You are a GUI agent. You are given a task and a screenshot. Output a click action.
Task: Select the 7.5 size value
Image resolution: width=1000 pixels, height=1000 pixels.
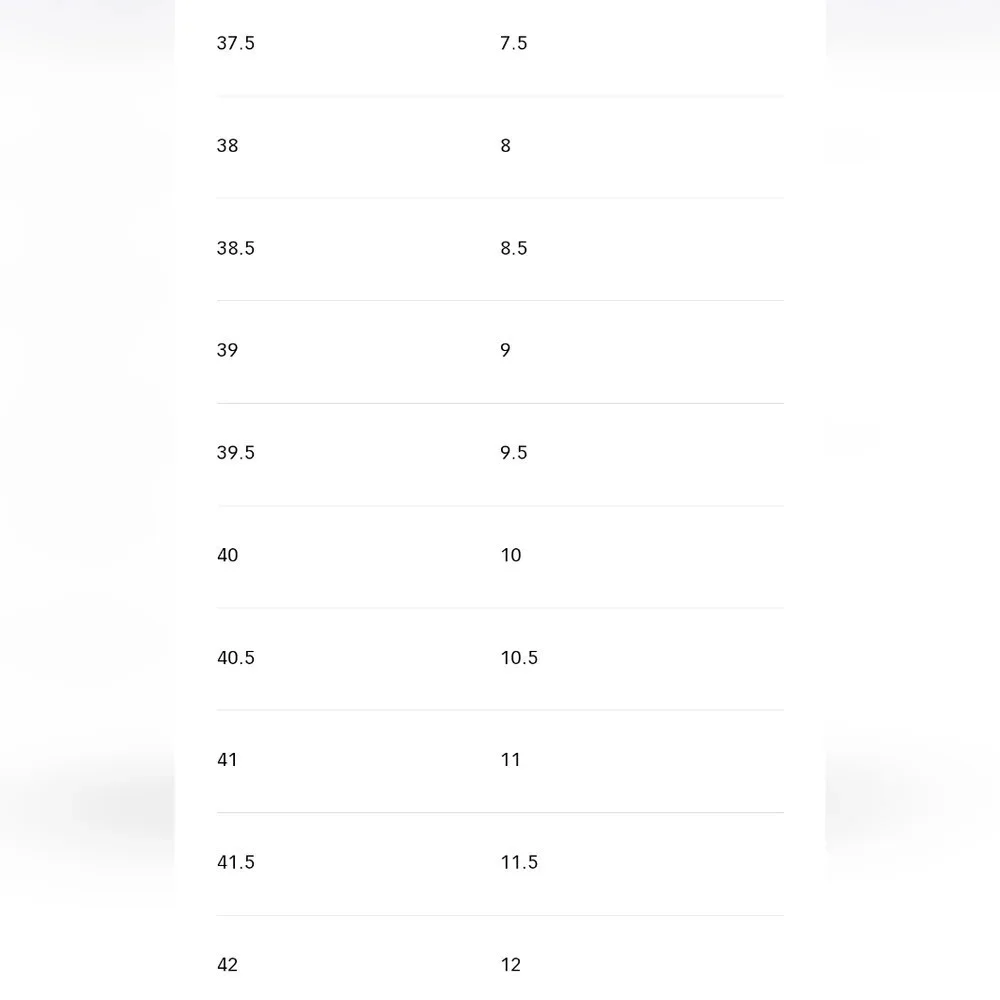(514, 43)
